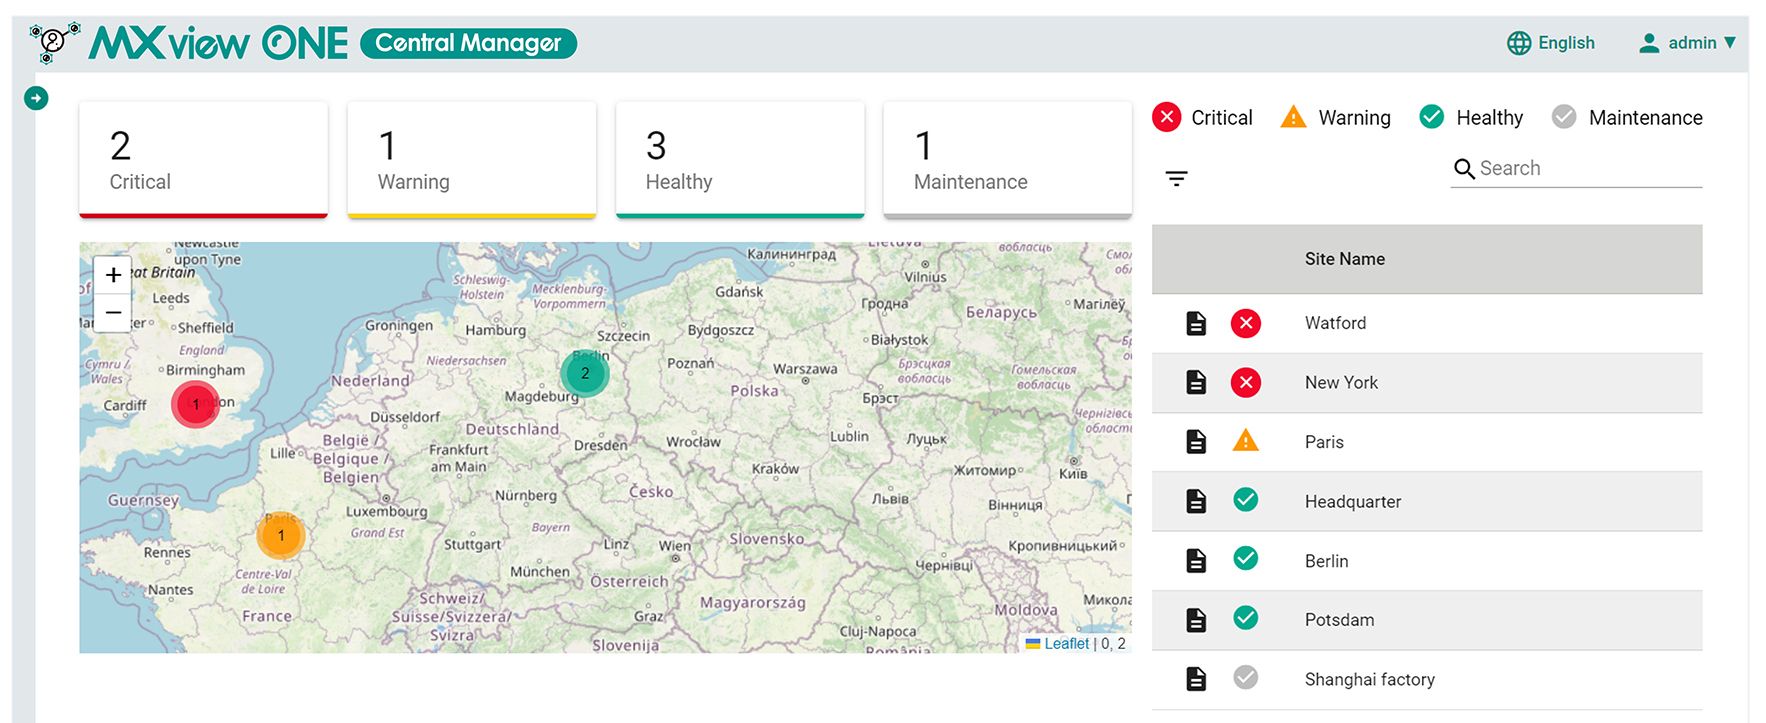Click the search magnifier icon
Image resolution: width=1766 pixels, height=723 pixels.
tap(1464, 169)
